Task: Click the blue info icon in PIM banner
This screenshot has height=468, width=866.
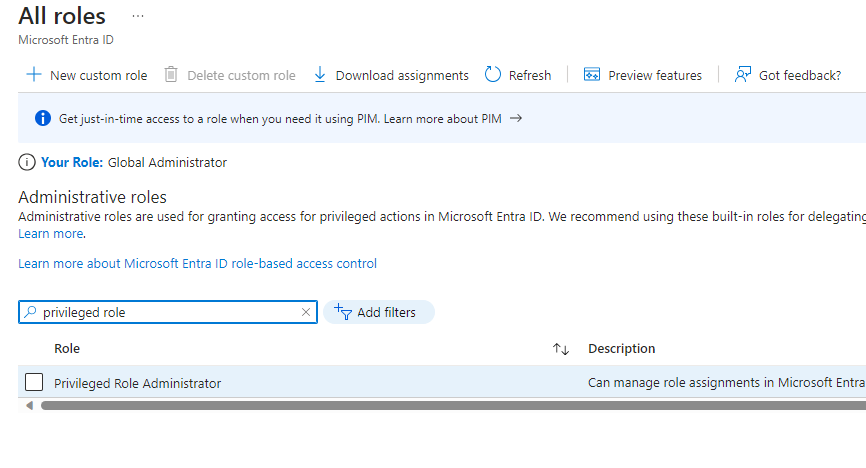Action: (43, 118)
